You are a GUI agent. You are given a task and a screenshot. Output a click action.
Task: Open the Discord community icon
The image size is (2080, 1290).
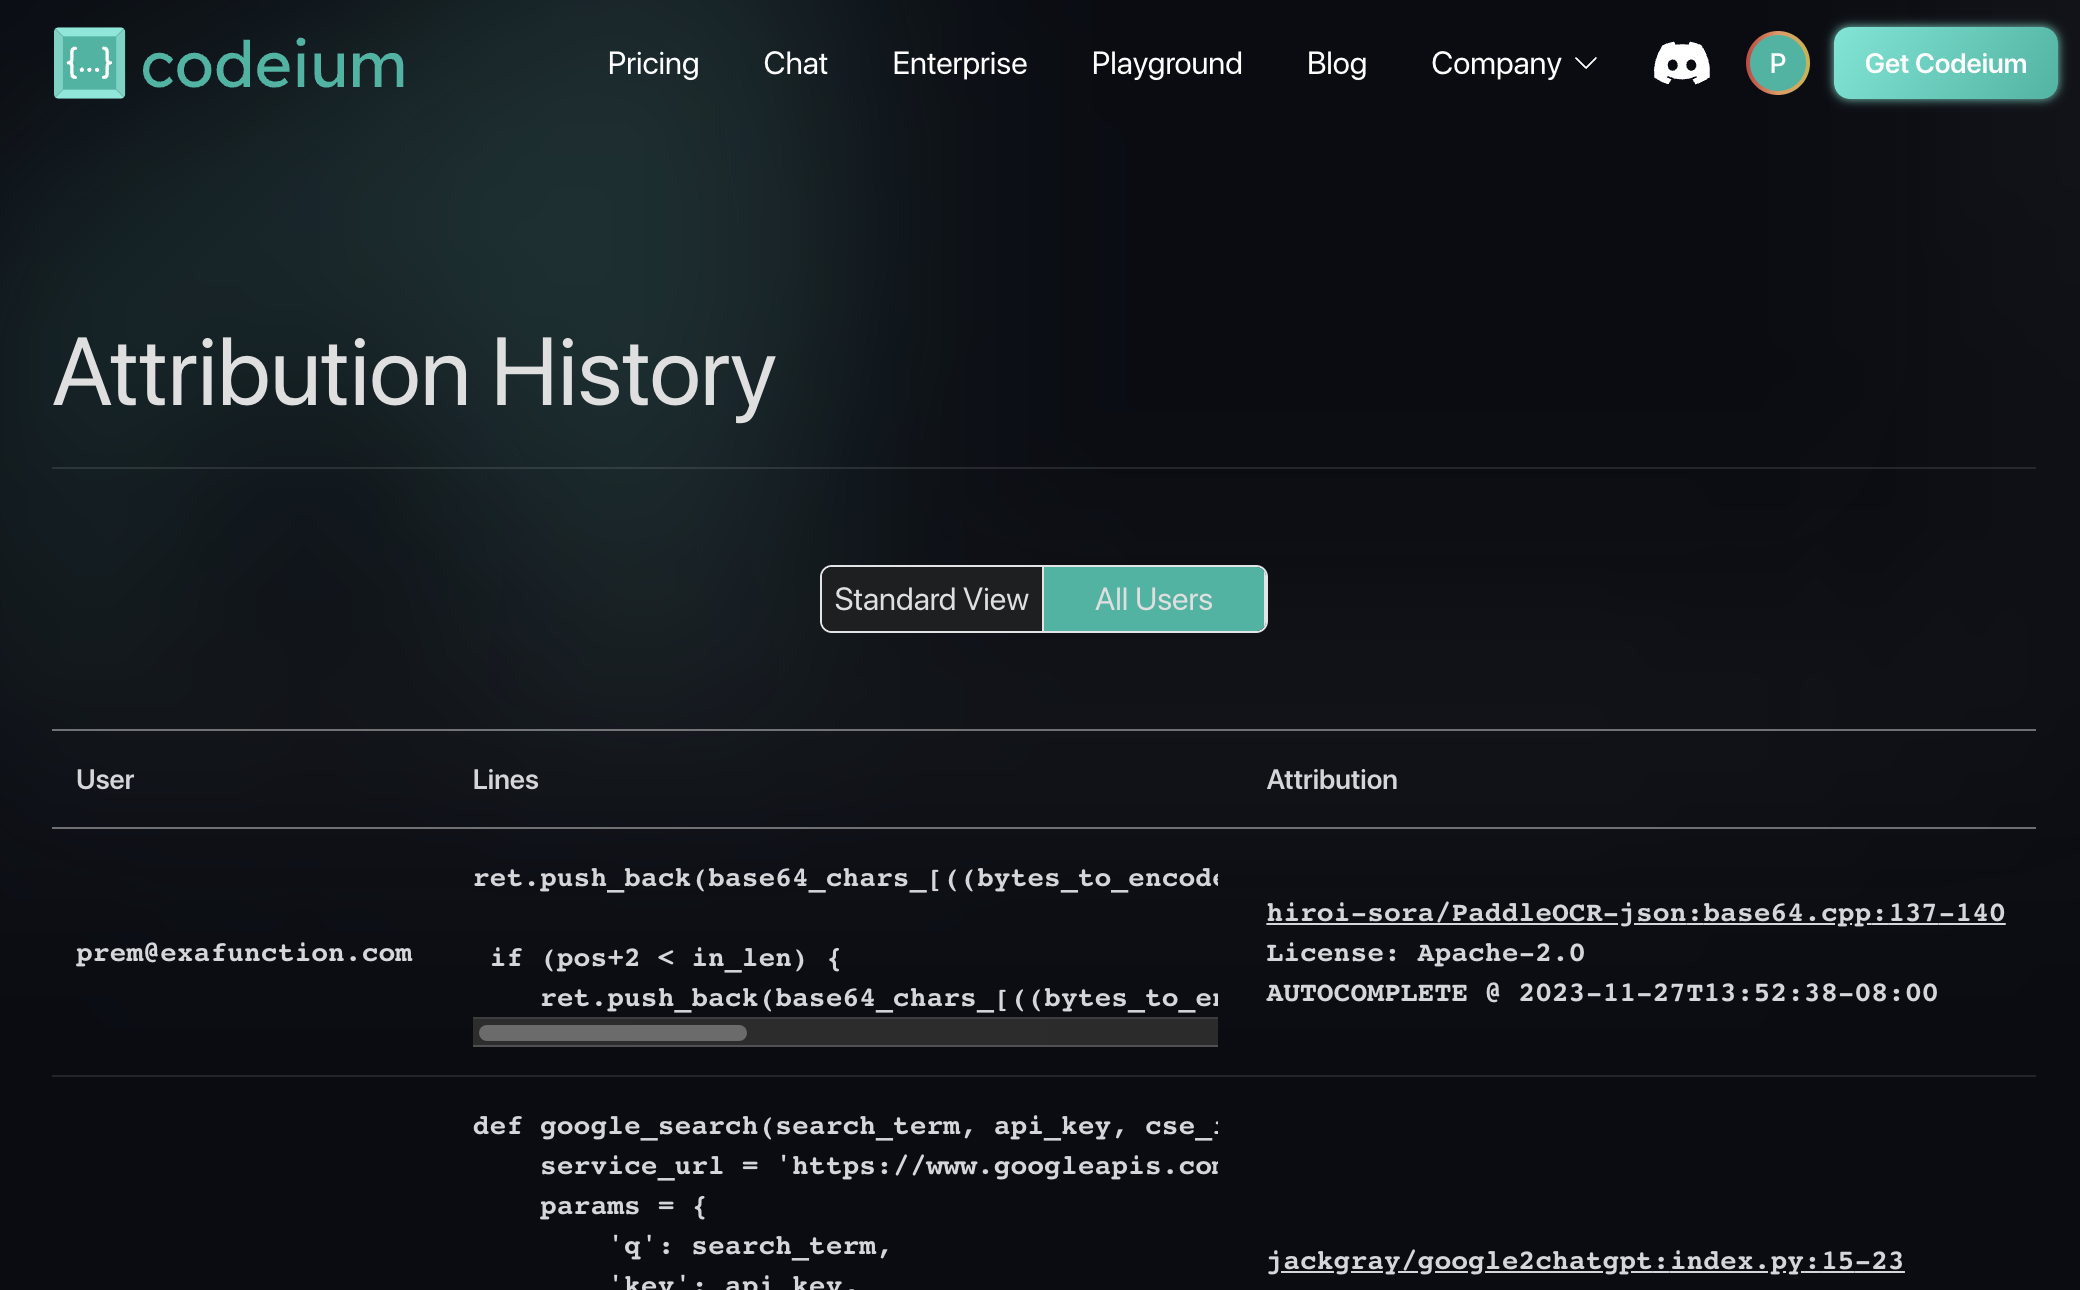[1681, 63]
